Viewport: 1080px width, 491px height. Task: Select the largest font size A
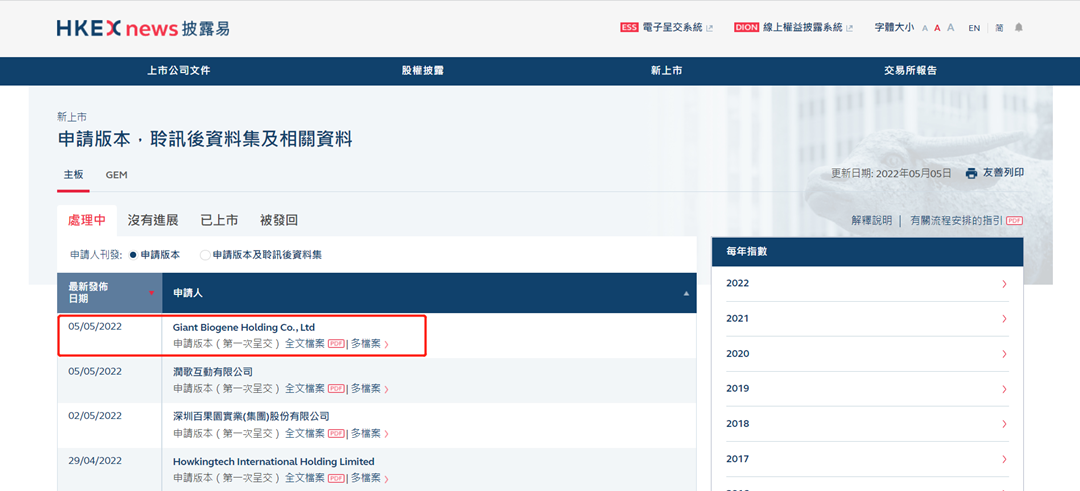[951, 28]
